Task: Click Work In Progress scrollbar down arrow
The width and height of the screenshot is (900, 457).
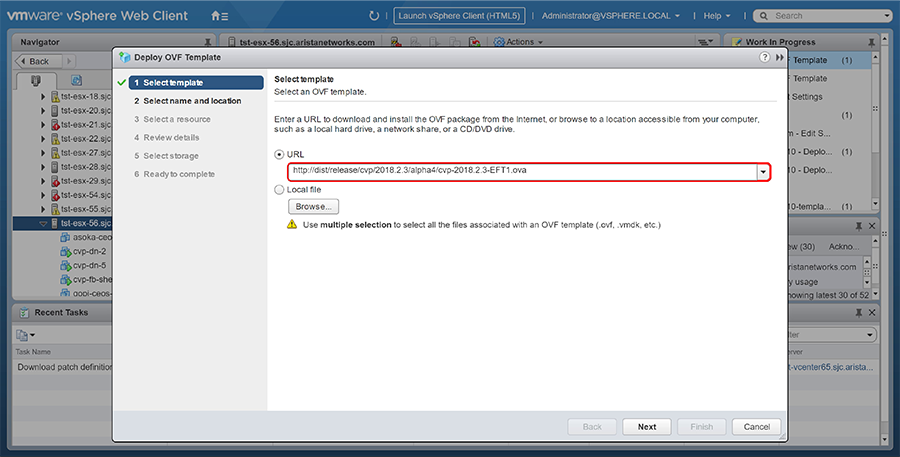Action: click(875, 204)
